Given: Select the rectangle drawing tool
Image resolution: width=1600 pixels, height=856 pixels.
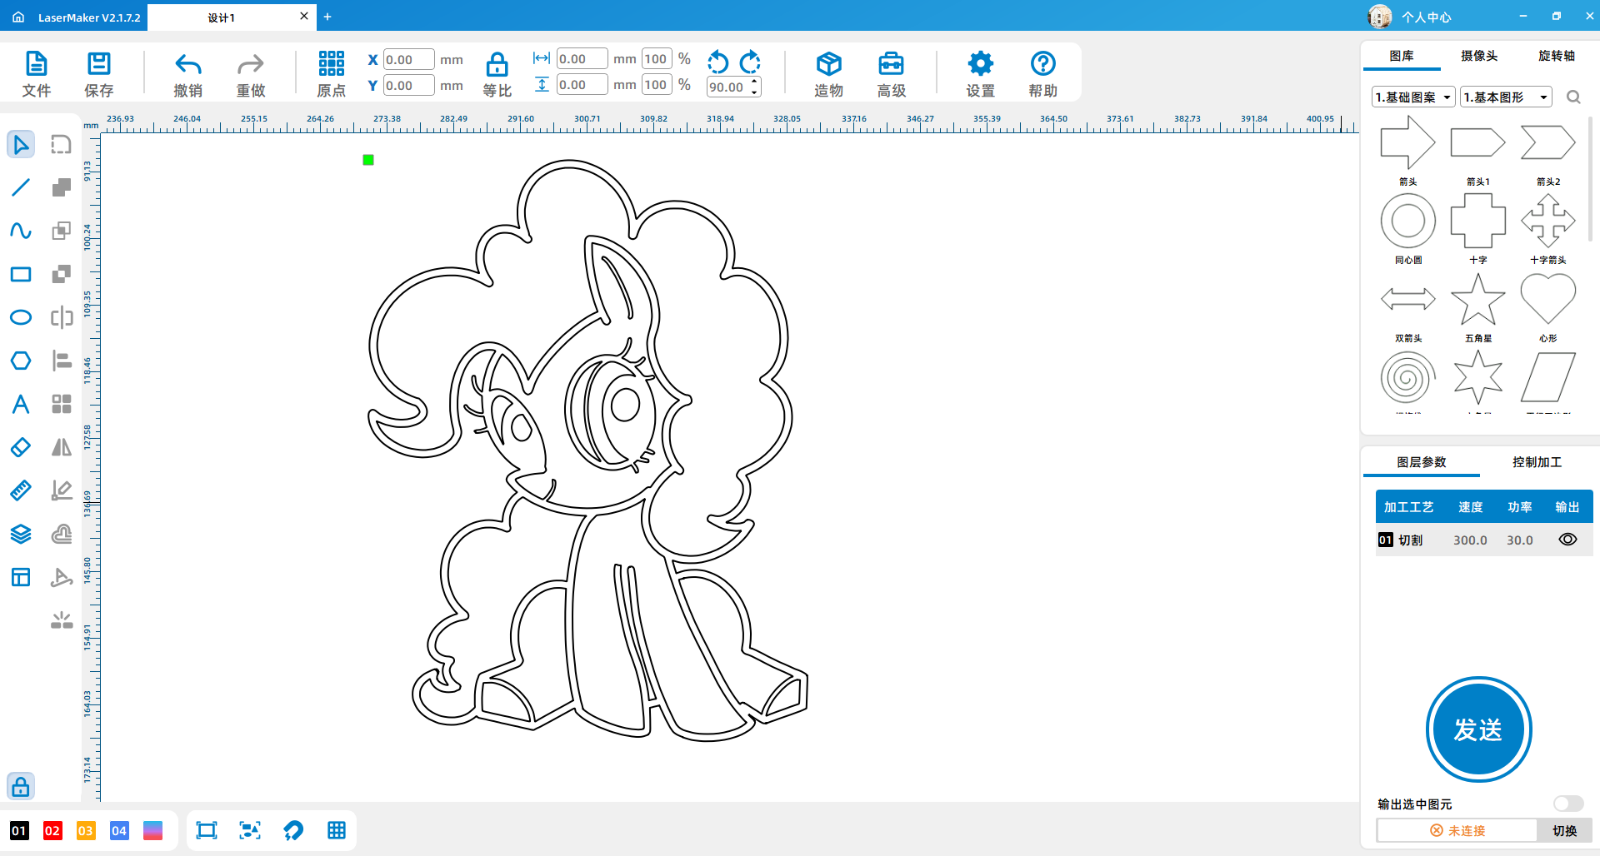Looking at the screenshot, I should click(20, 274).
